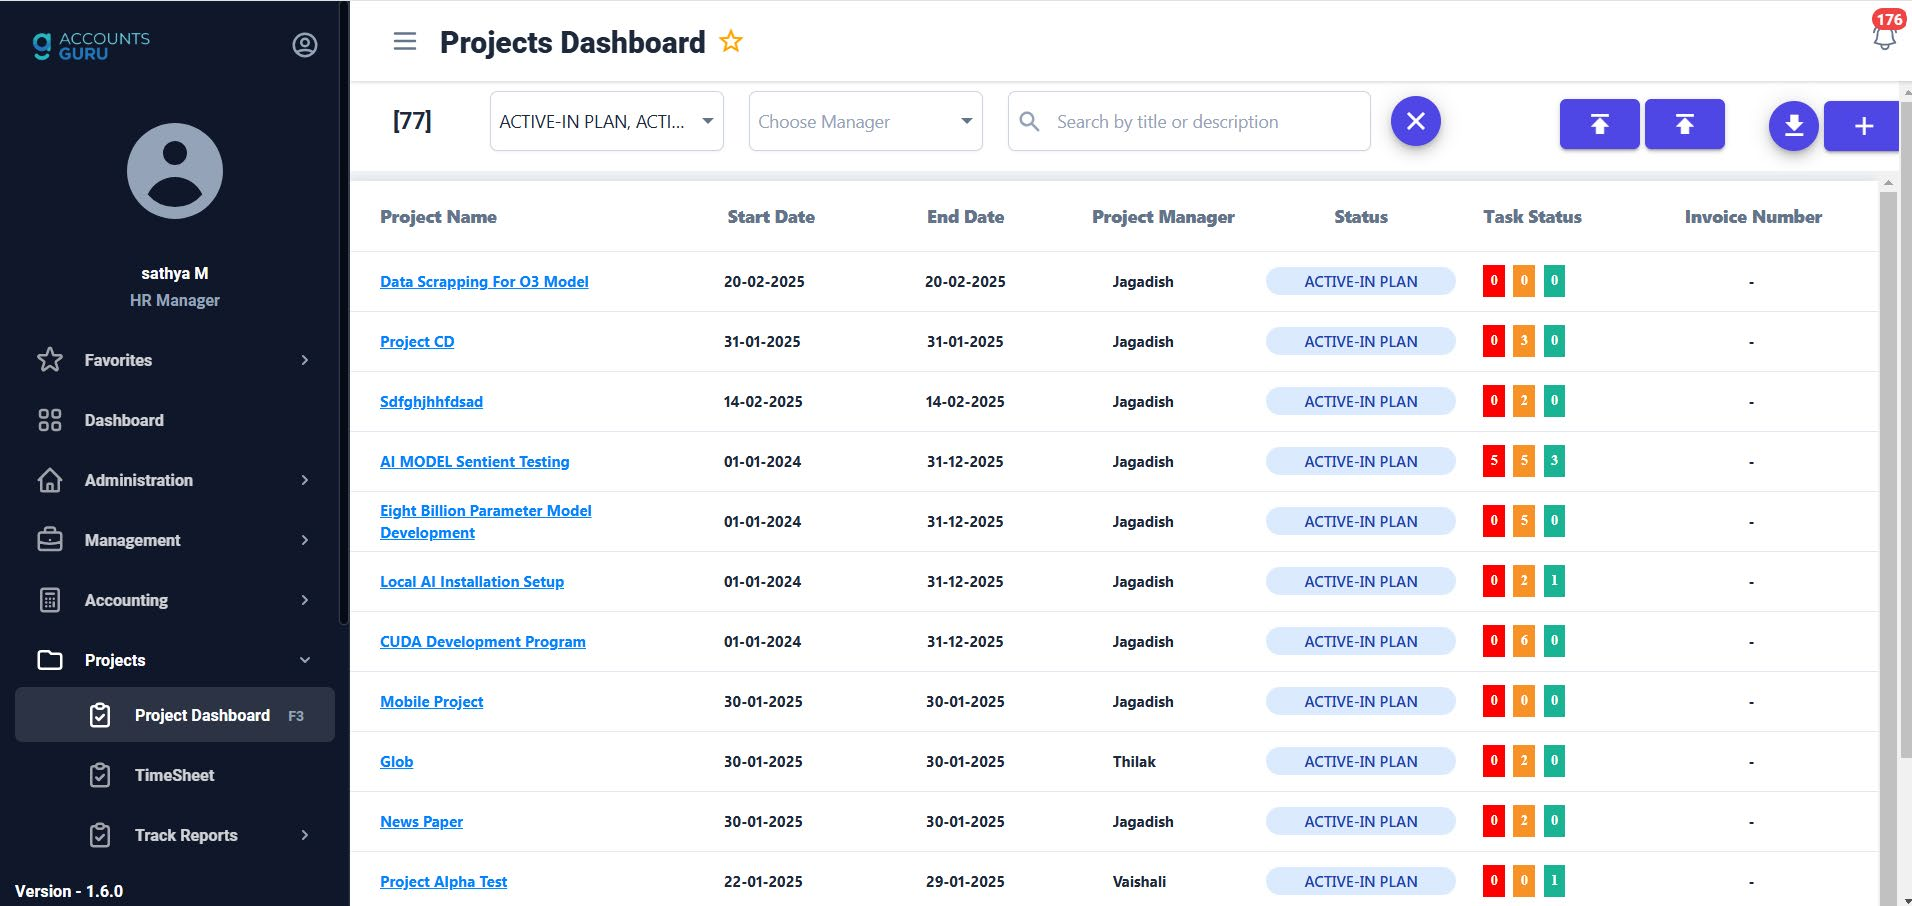Click the download icon button on the toolbar
Screen dimensions: 1912x906
tap(1793, 125)
